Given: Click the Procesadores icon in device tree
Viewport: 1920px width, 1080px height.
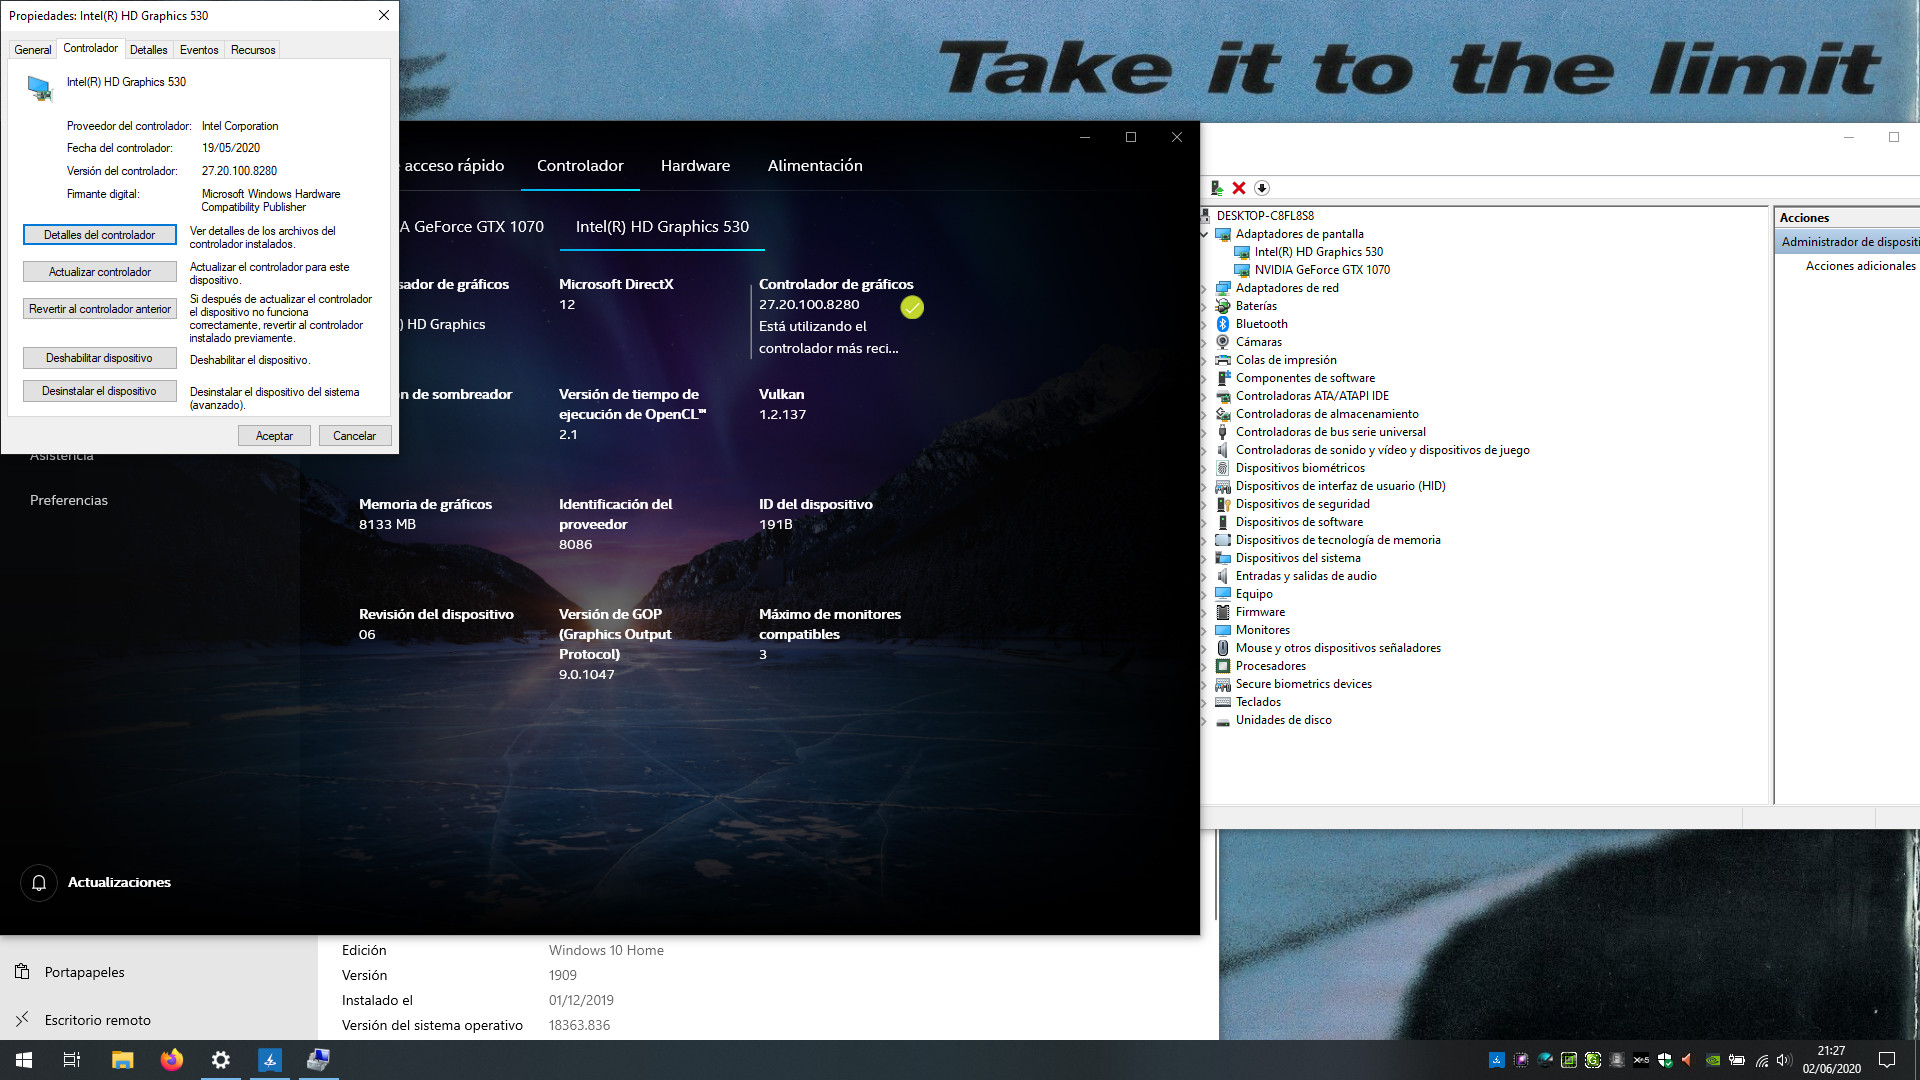Looking at the screenshot, I should click(1222, 666).
